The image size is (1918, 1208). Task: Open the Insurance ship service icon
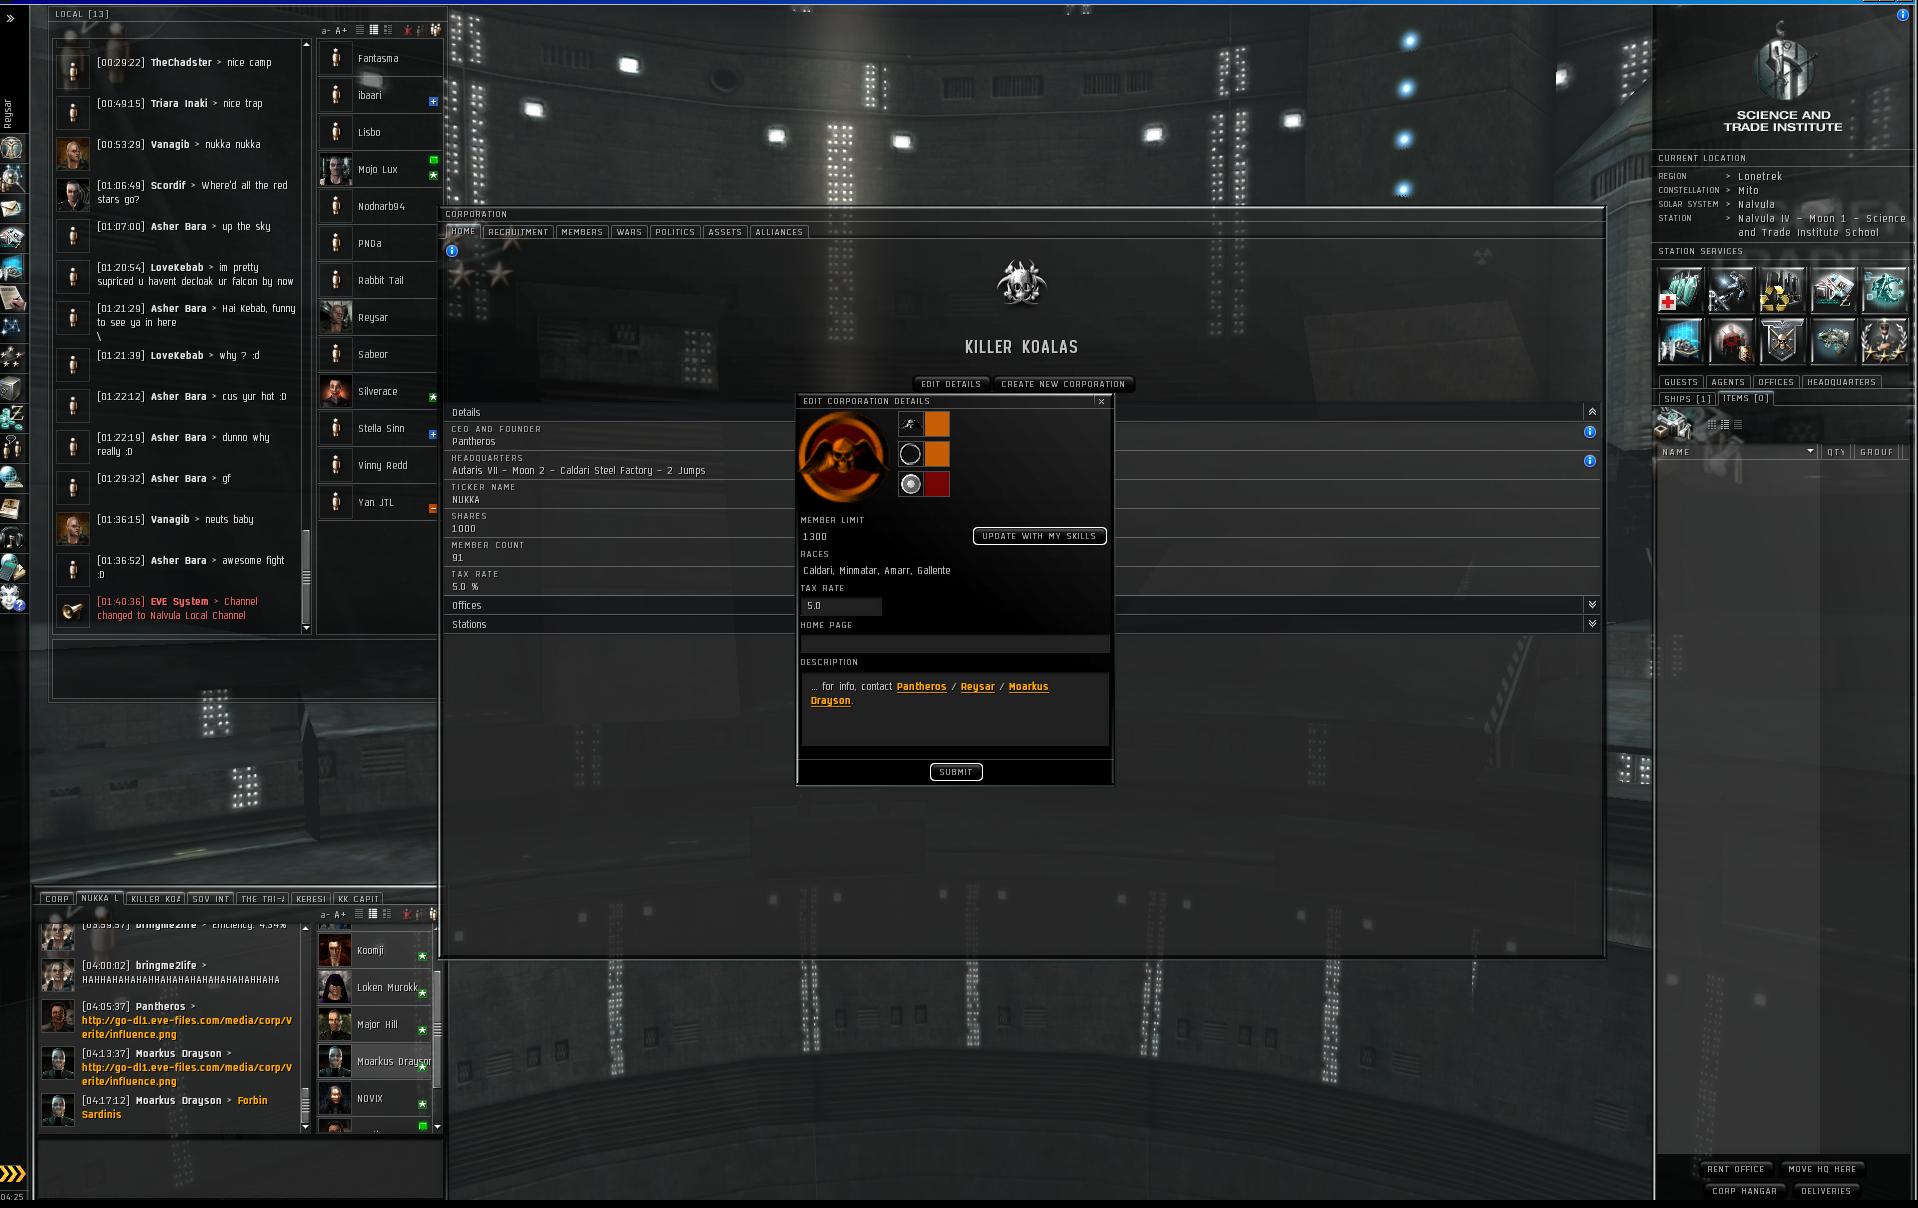click(1834, 341)
